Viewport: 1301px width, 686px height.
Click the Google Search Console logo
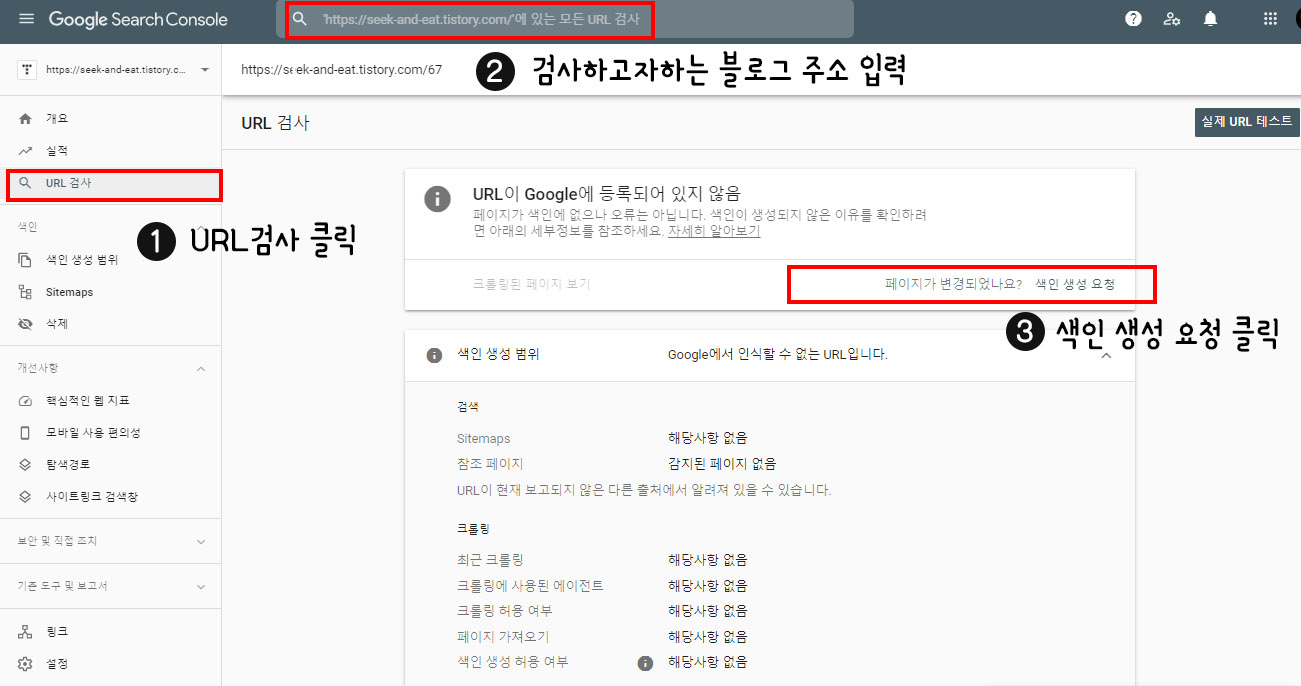(x=138, y=19)
